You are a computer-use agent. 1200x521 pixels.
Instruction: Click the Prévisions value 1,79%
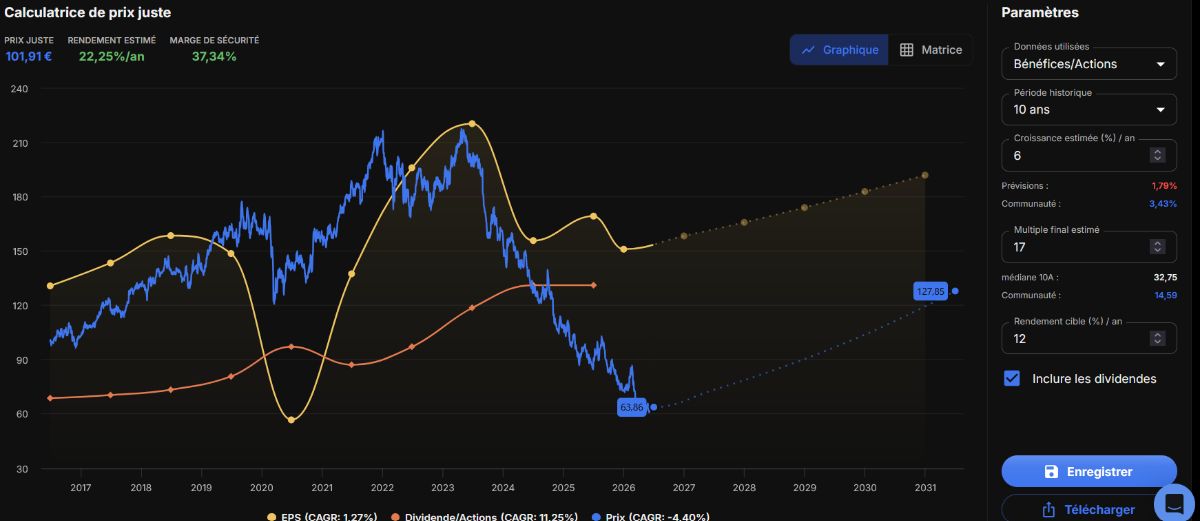1164,186
